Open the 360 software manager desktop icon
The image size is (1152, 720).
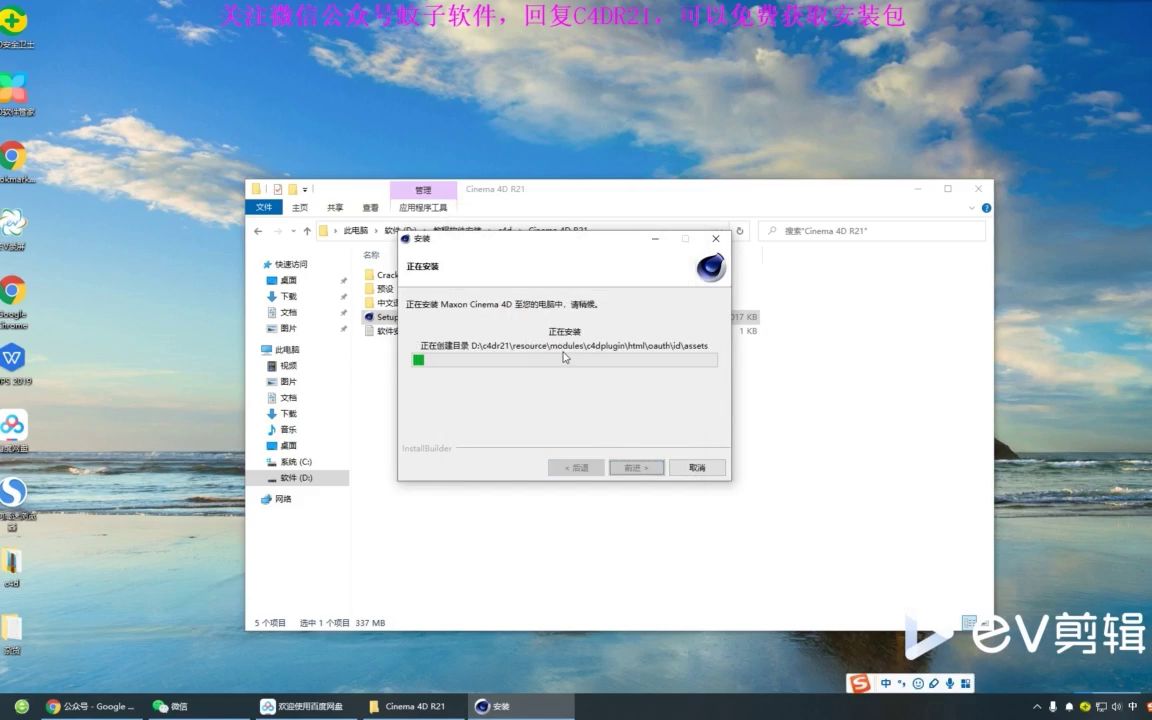(15, 93)
